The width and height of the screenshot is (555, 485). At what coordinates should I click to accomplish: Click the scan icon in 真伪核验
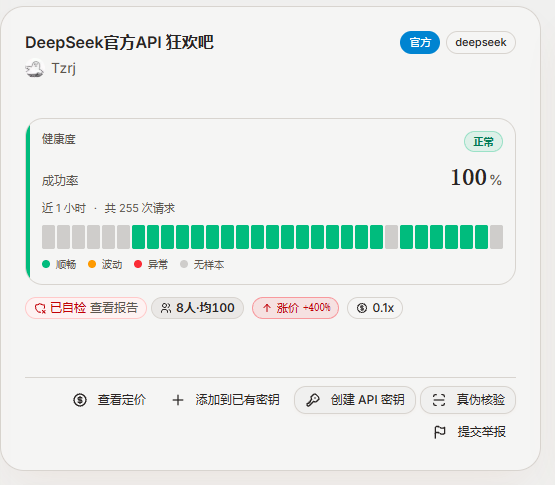point(439,400)
